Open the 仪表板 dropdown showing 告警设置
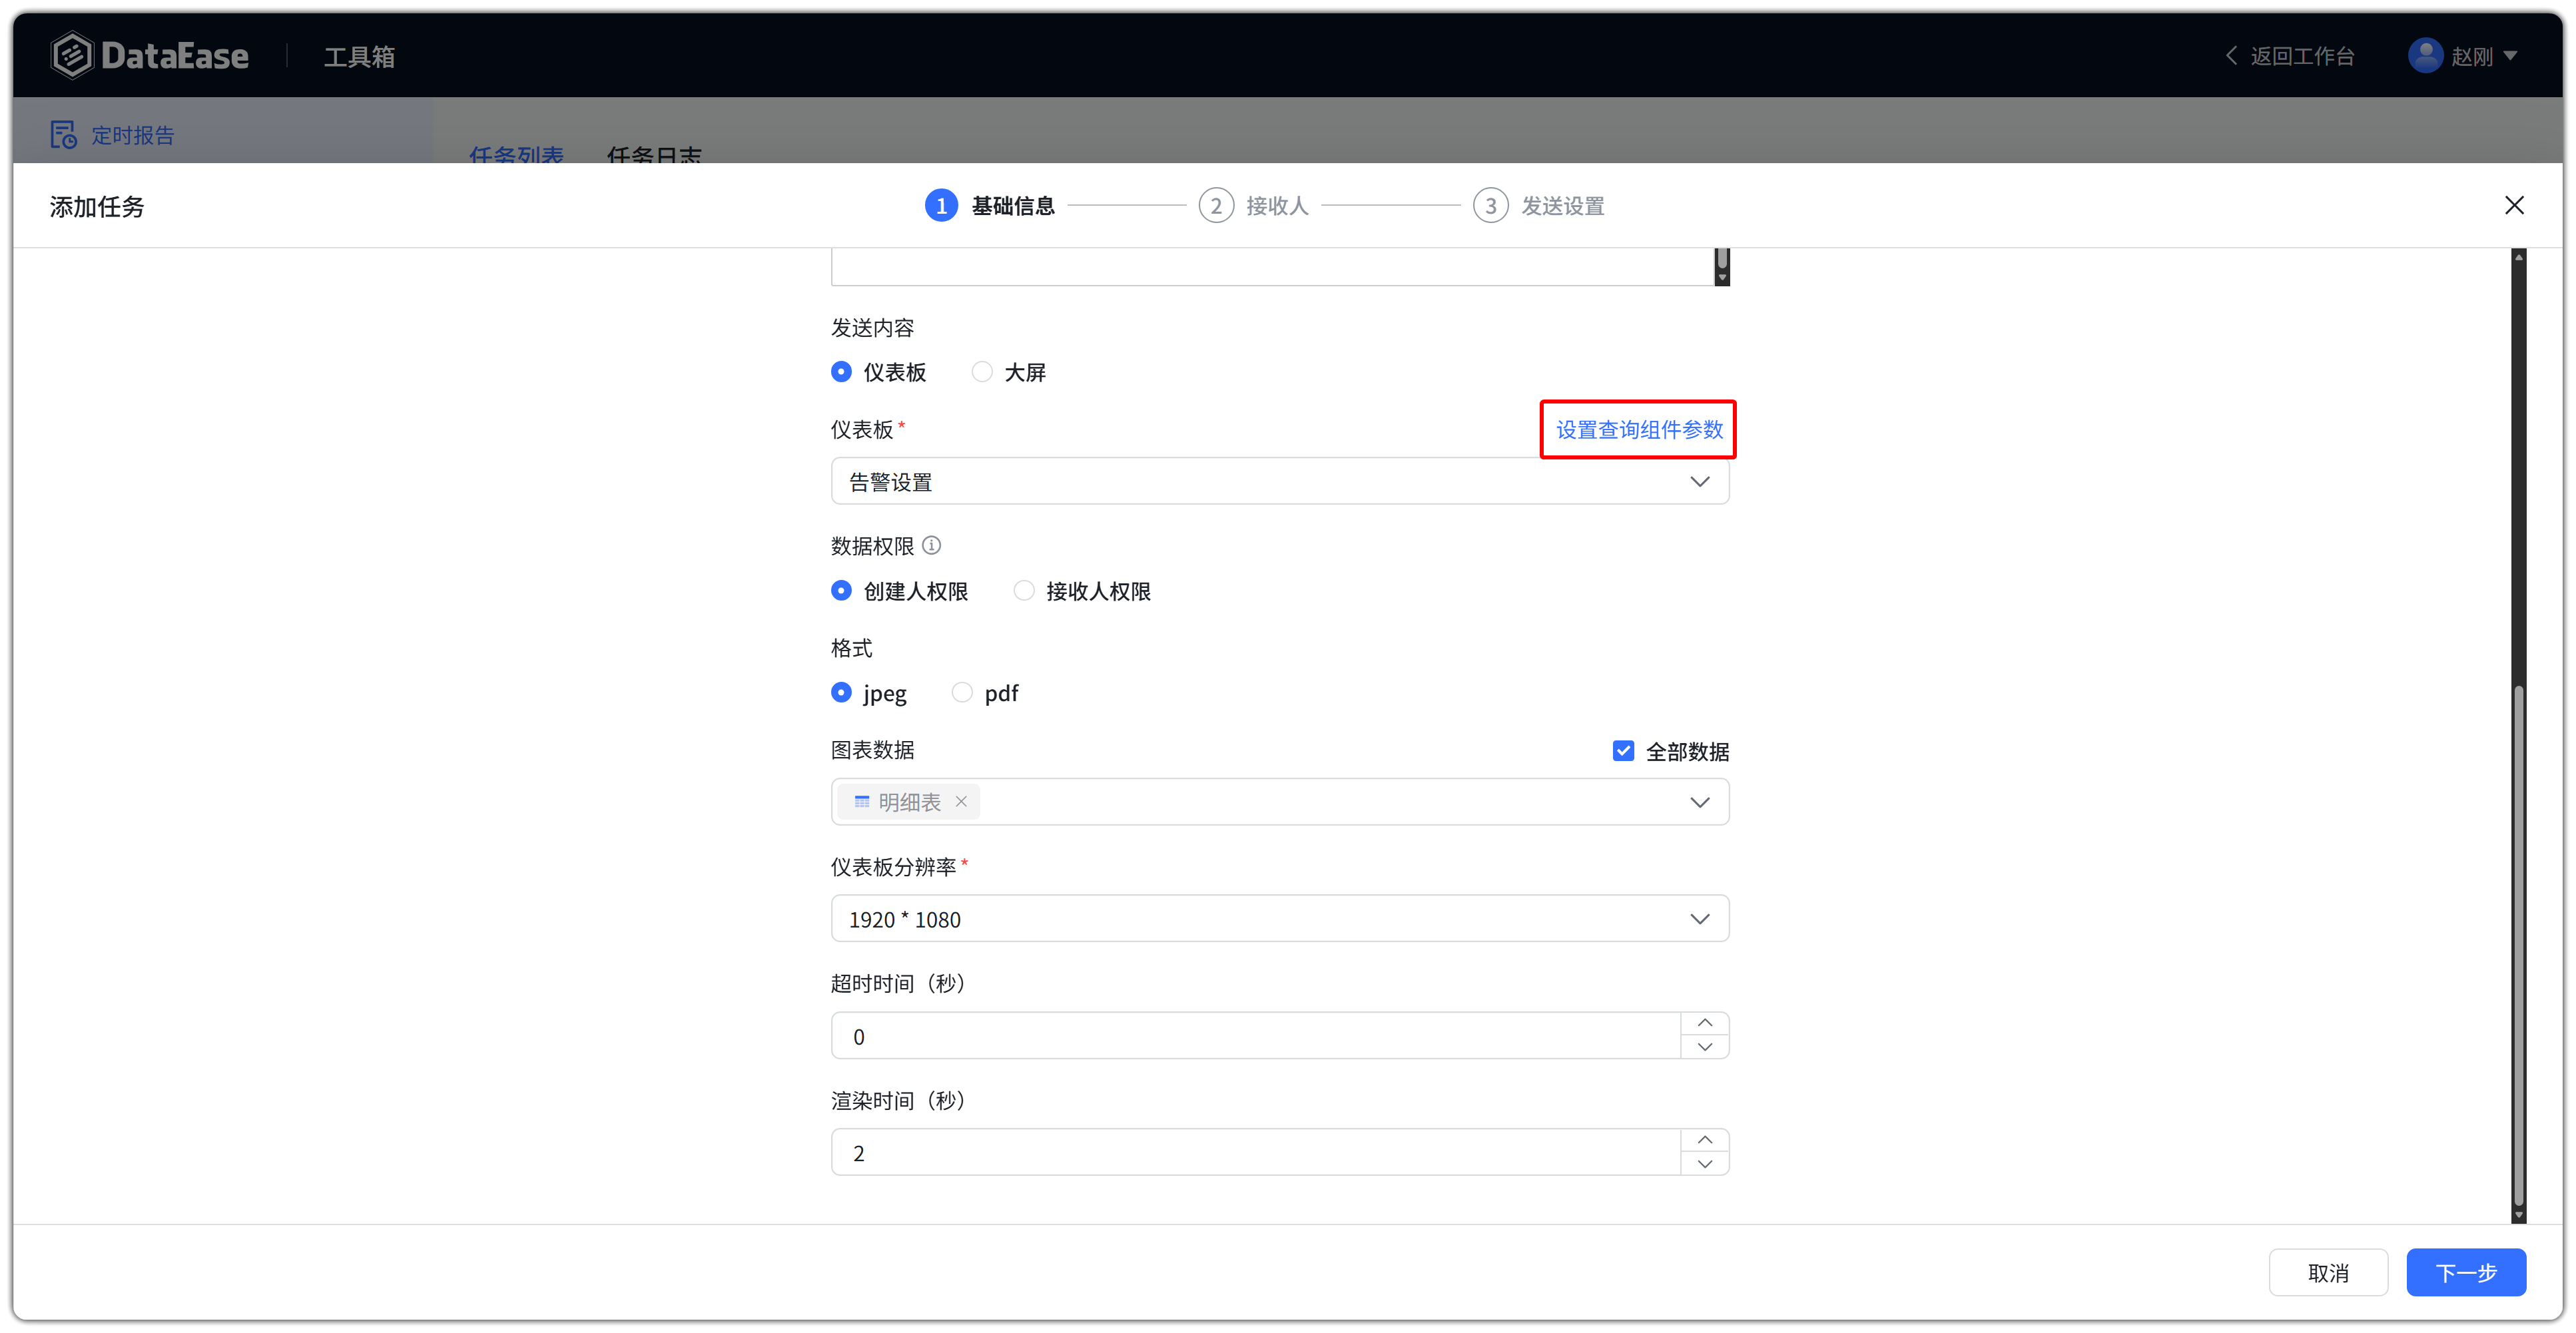 pos(1280,482)
